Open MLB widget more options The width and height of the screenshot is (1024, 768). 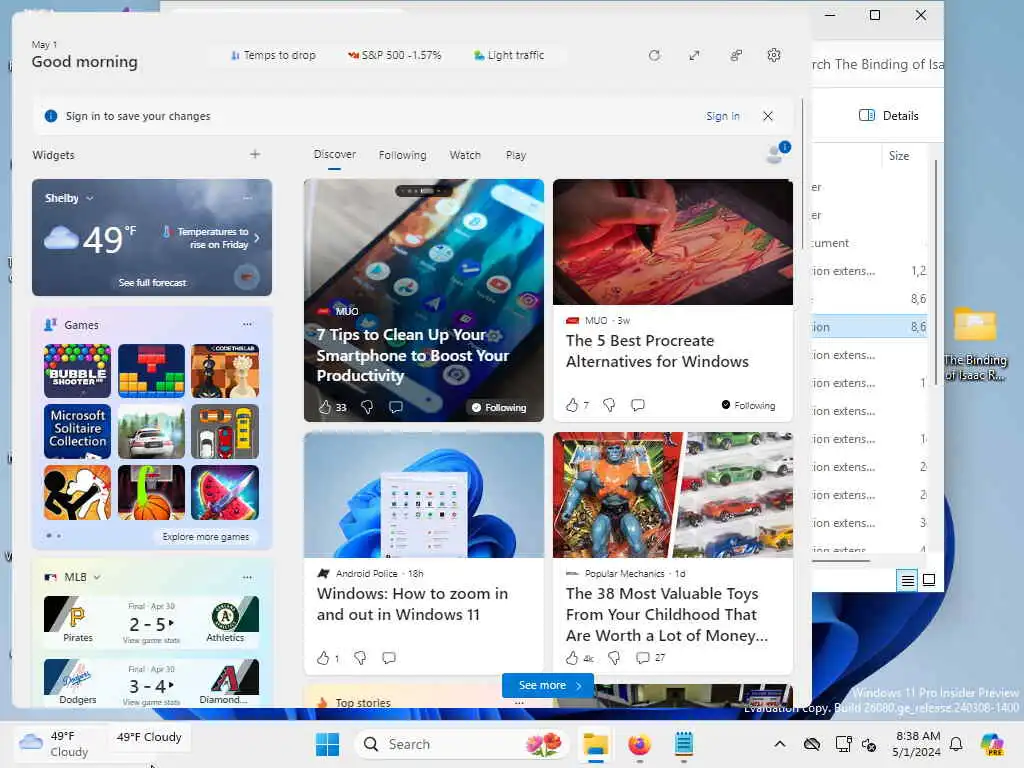pos(248,577)
